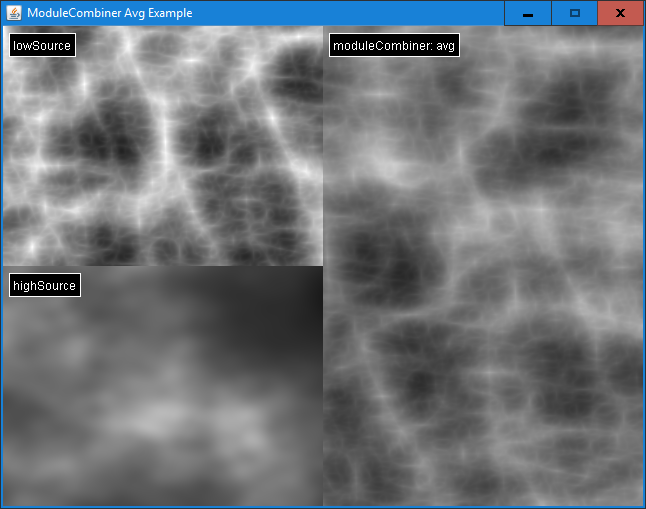646x509 pixels.
Task: Click the top-right corner of moduleCombiner image
Action: pos(634,34)
